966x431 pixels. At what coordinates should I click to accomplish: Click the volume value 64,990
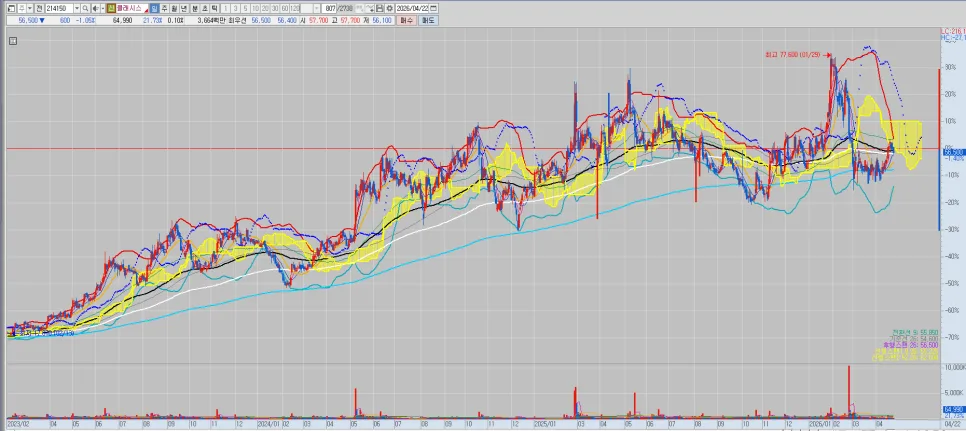pos(122,20)
